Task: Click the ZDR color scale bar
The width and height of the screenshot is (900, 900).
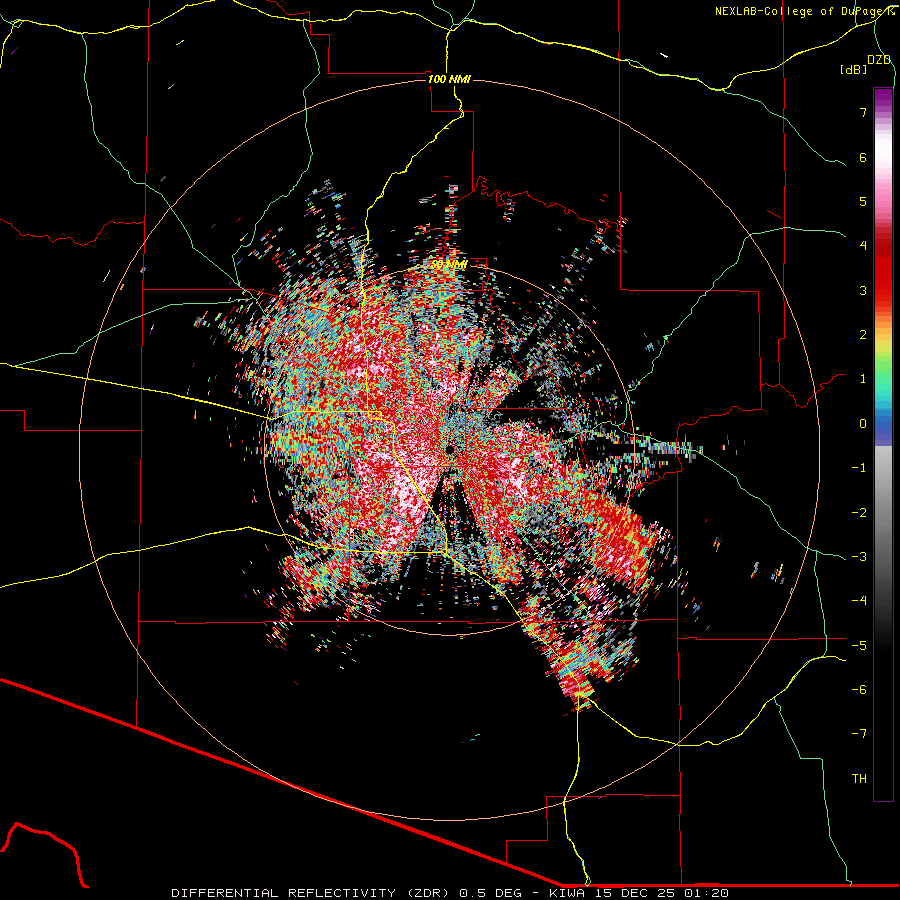Action: click(x=883, y=444)
